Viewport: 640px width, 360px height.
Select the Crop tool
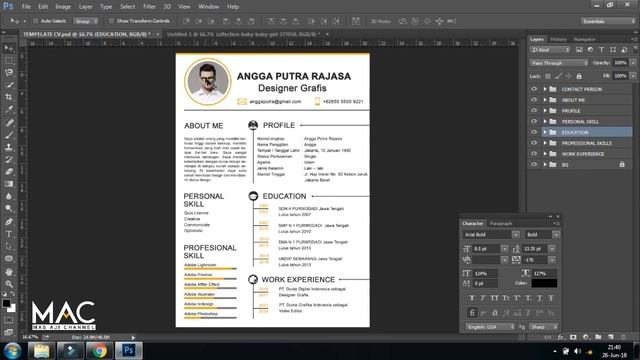point(9,97)
